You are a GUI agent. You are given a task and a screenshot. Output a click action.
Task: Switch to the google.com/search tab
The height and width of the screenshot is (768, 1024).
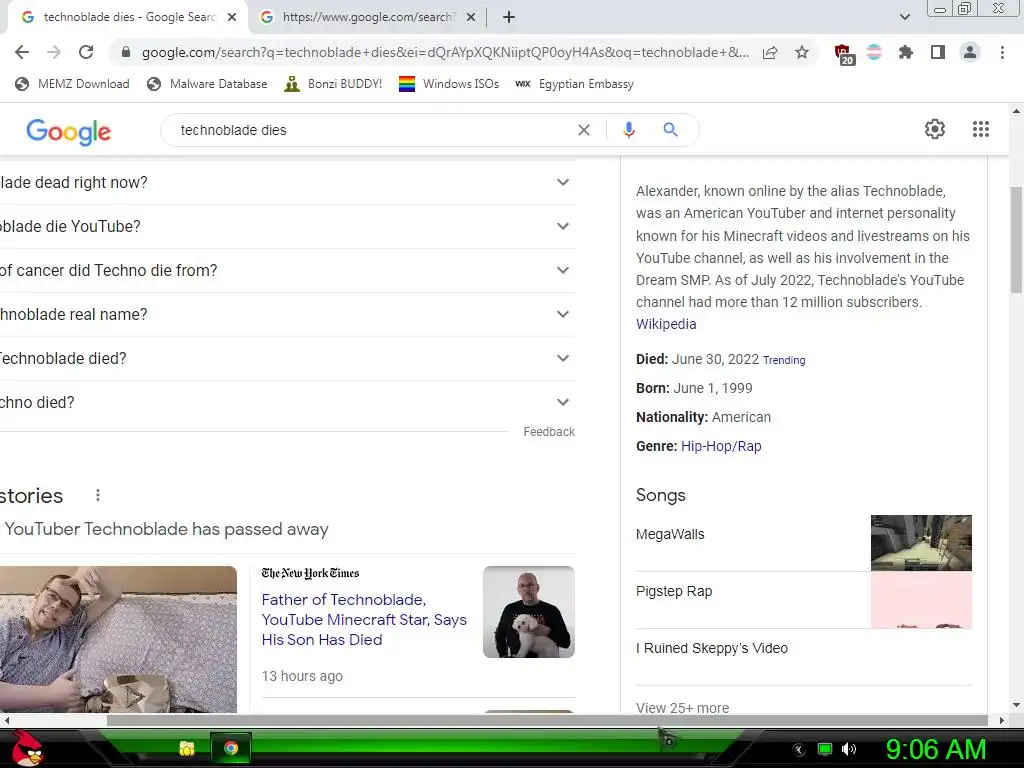367,18
